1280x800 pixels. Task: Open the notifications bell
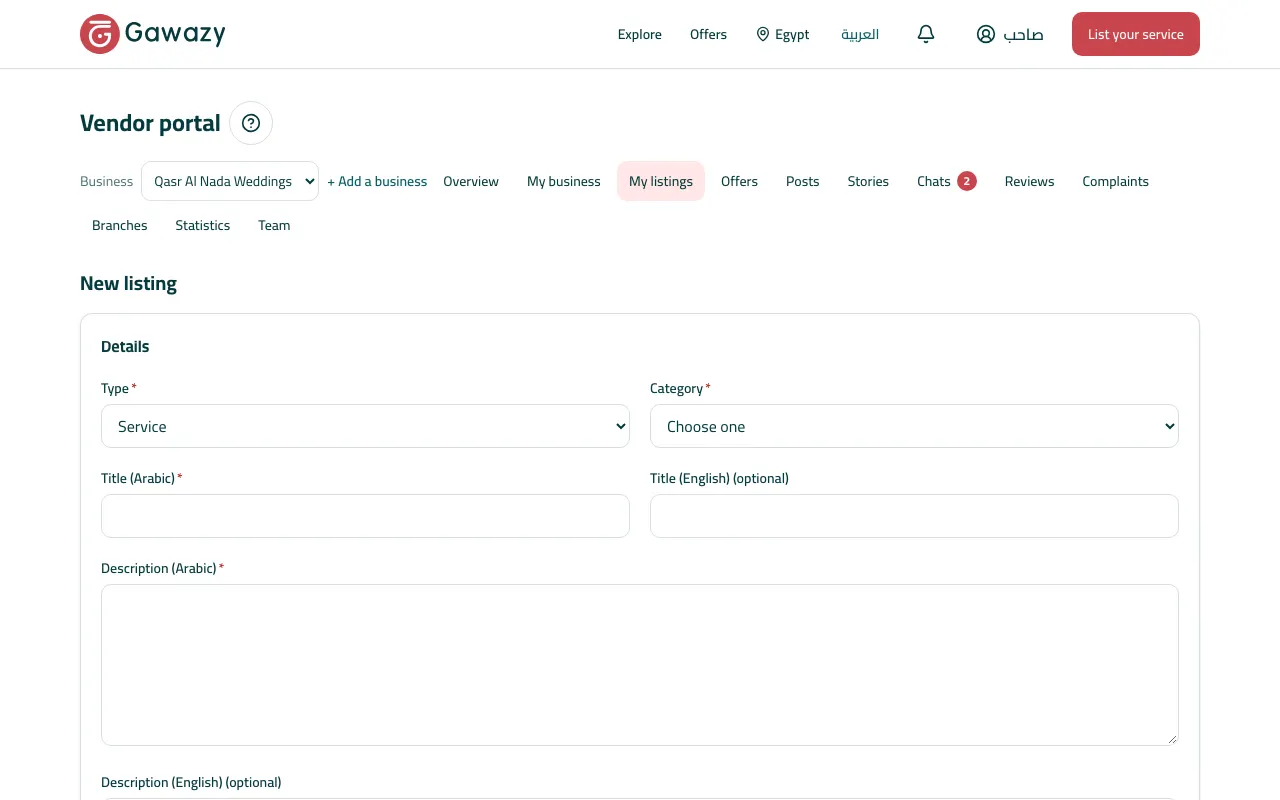926,34
